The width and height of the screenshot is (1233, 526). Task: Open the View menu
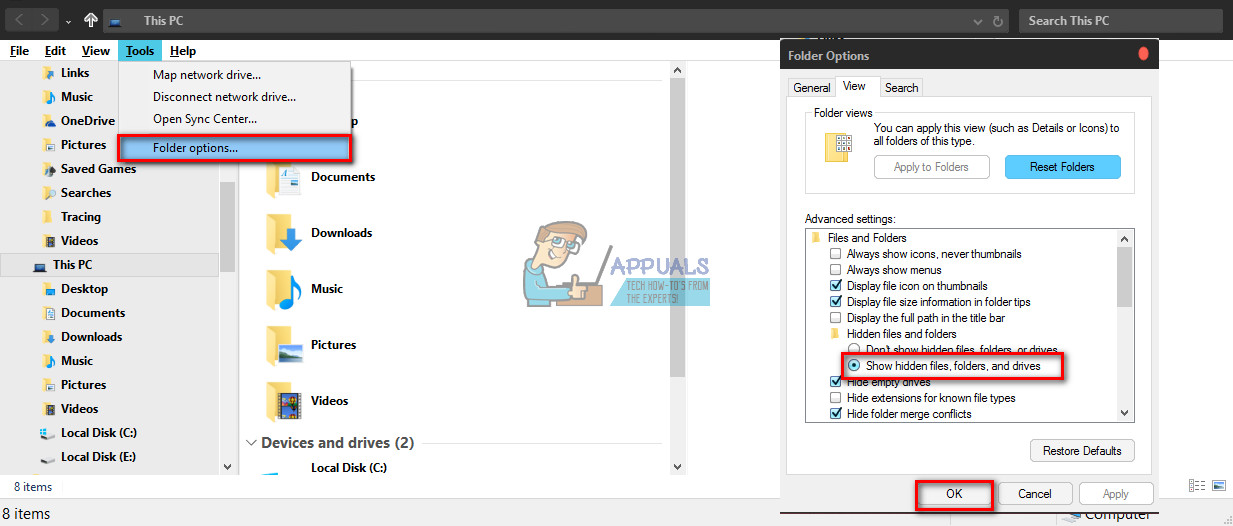pos(96,51)
